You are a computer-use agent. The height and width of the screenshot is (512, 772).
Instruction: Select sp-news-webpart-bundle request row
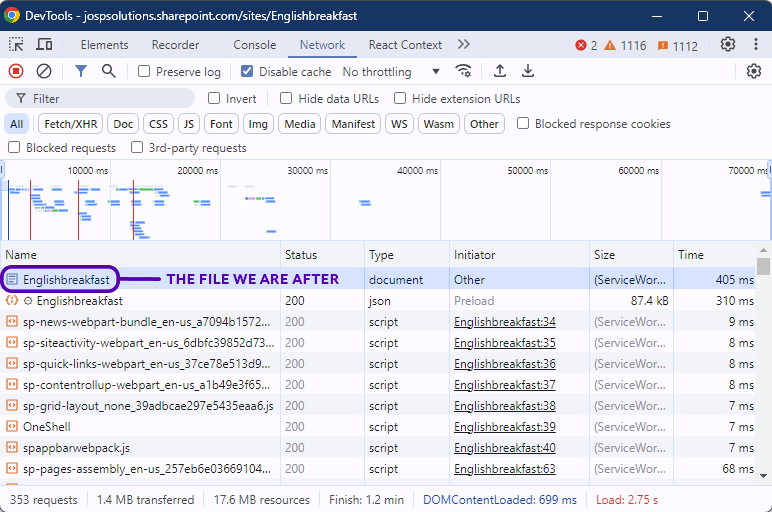(x=378, y=322)
